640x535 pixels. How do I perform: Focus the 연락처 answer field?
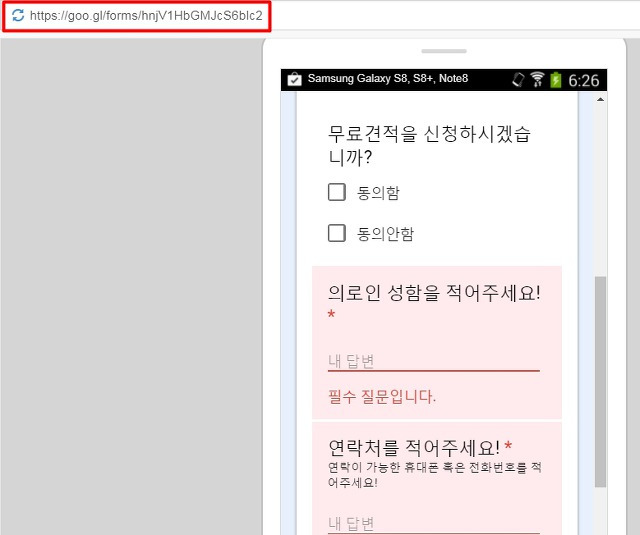pyautogui.click(x=433, y=524)
